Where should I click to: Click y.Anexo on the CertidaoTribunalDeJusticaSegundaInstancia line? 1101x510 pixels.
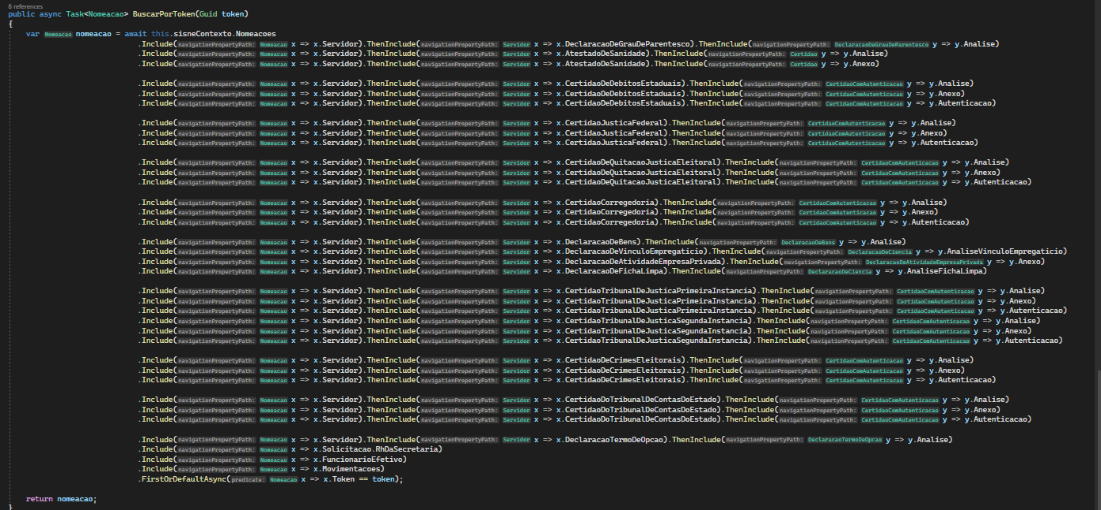[1013, 331]
